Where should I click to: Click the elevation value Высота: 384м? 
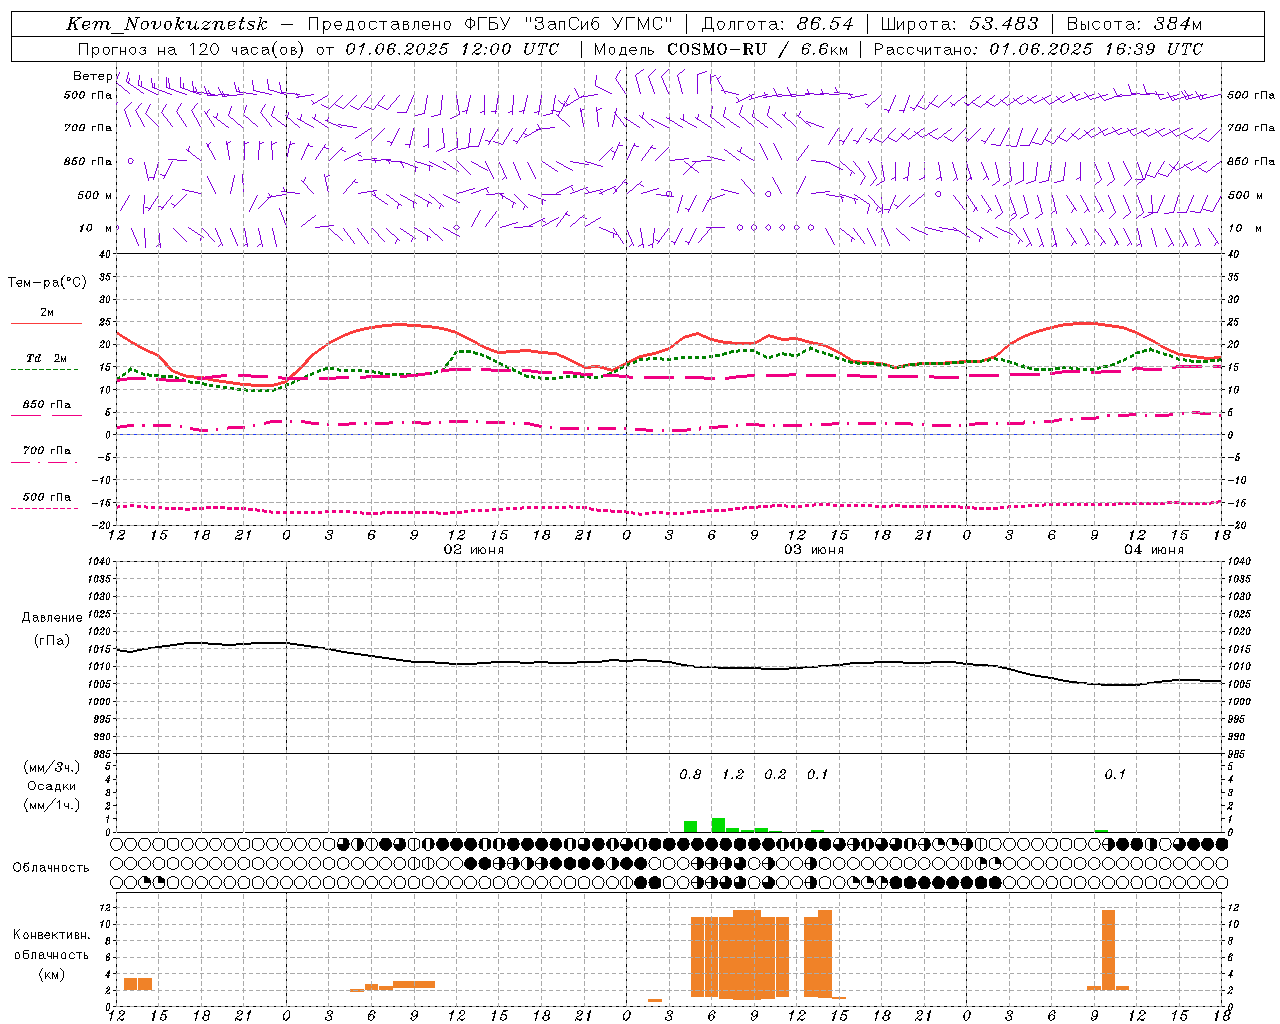coord(1134,24)
